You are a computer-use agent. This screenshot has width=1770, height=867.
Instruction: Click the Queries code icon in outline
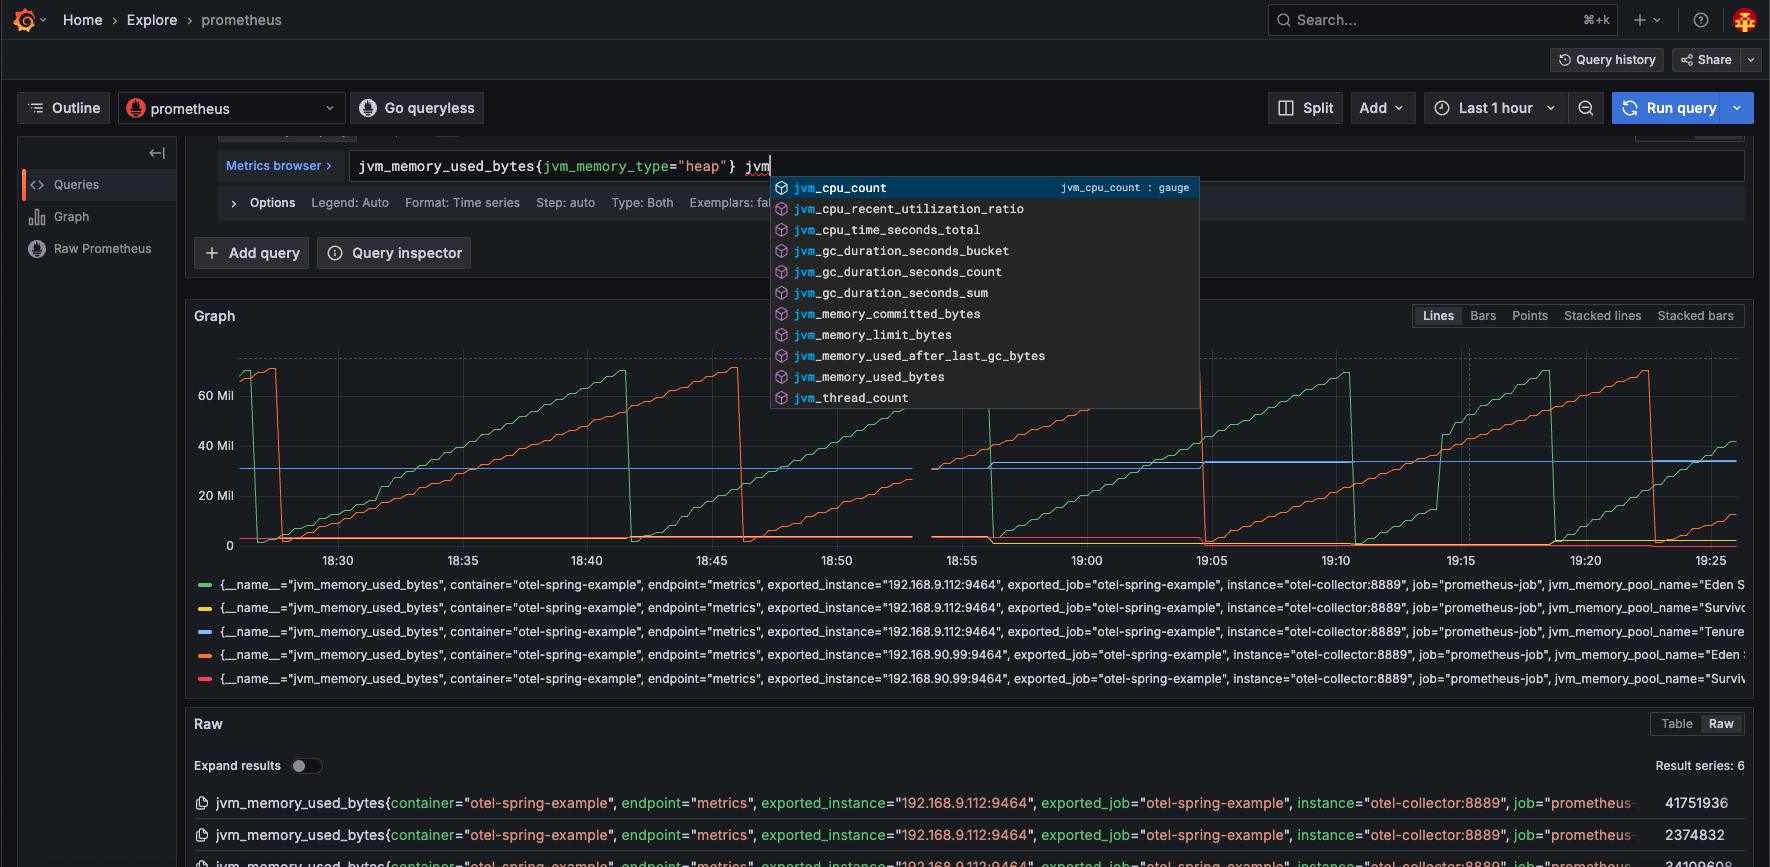pyautogui.click(x=37, y=185)
